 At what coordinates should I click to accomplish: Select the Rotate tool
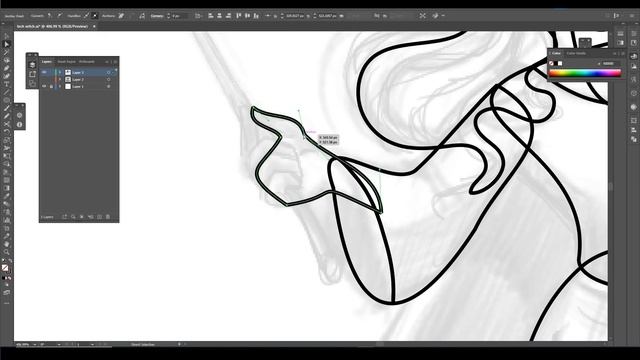(6, 132)
